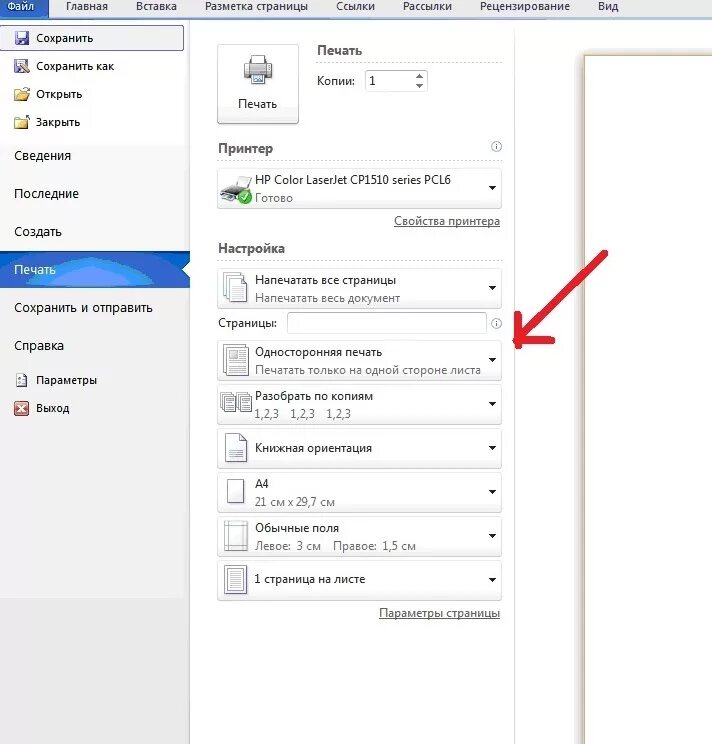Expand the Односторонняя печать dropdown arrow
This screenshot has height=744, width=712.
pyautogui.click(x=492, y=360)
